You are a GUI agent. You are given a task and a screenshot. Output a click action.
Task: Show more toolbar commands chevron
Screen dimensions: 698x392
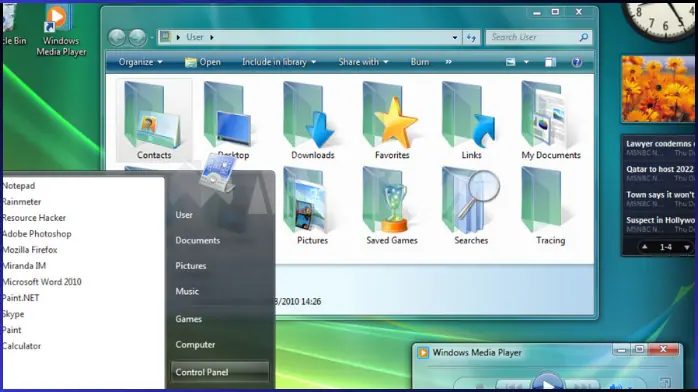point(448,62)
